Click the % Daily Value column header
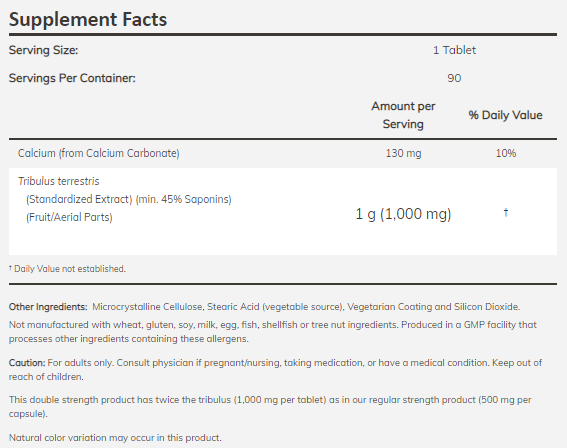 click(506, 115)
